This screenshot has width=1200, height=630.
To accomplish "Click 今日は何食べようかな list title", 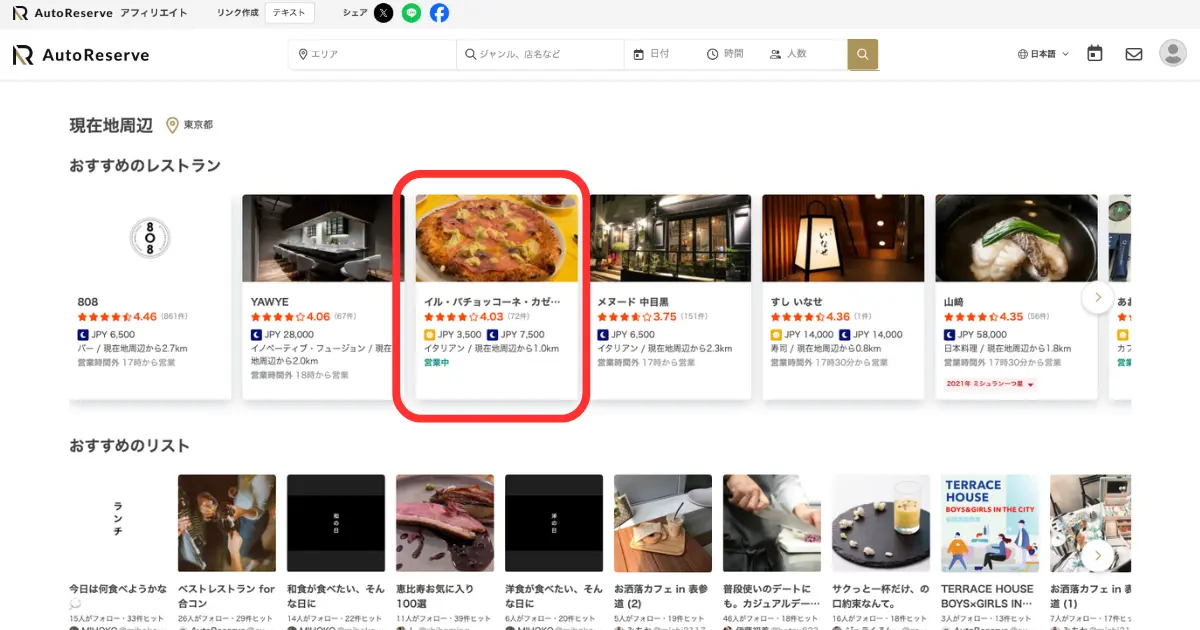I will click(x=118, y=596).
